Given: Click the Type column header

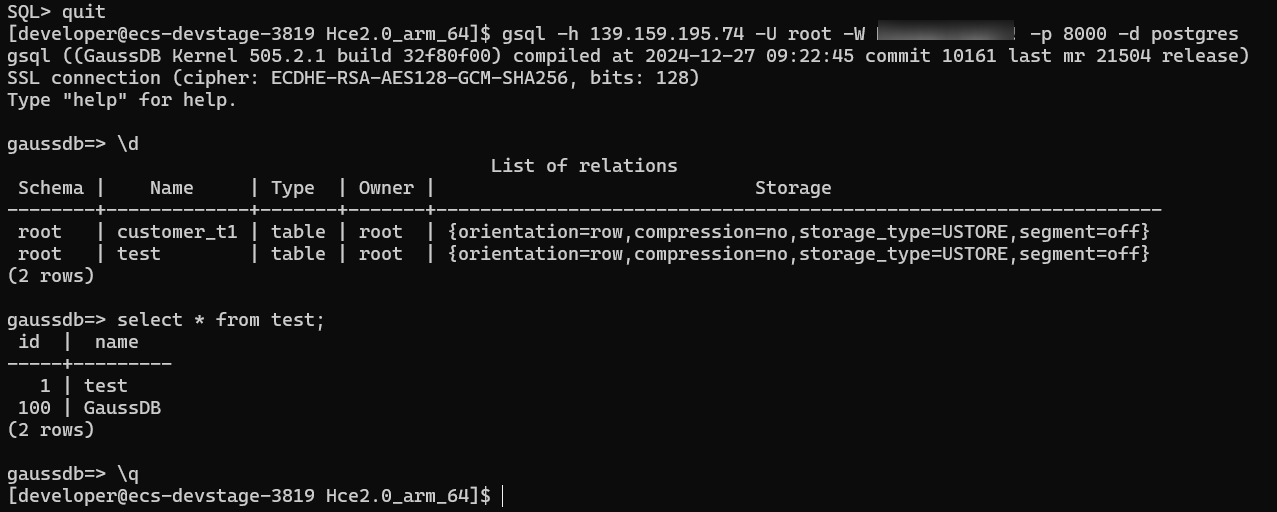Looking at the screenshot, I should pos(292,188).
